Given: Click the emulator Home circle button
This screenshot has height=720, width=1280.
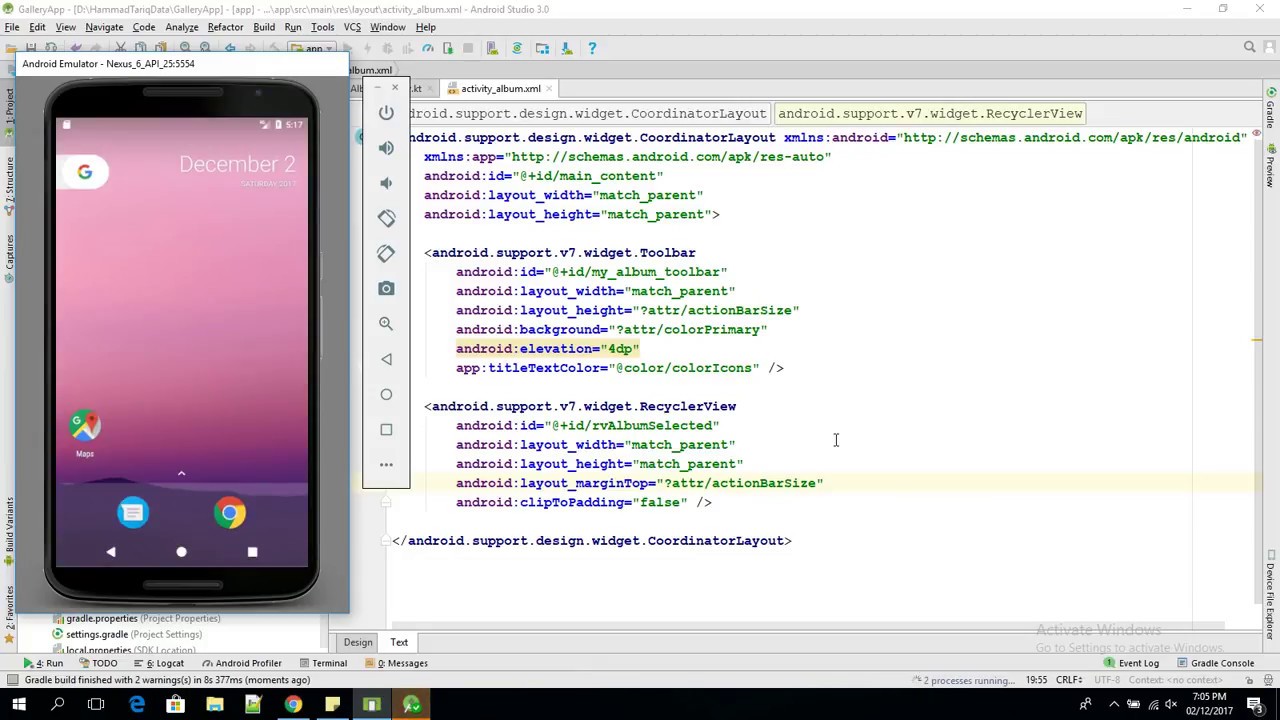Looking at the screenshot, I should (x=386, y=394).
